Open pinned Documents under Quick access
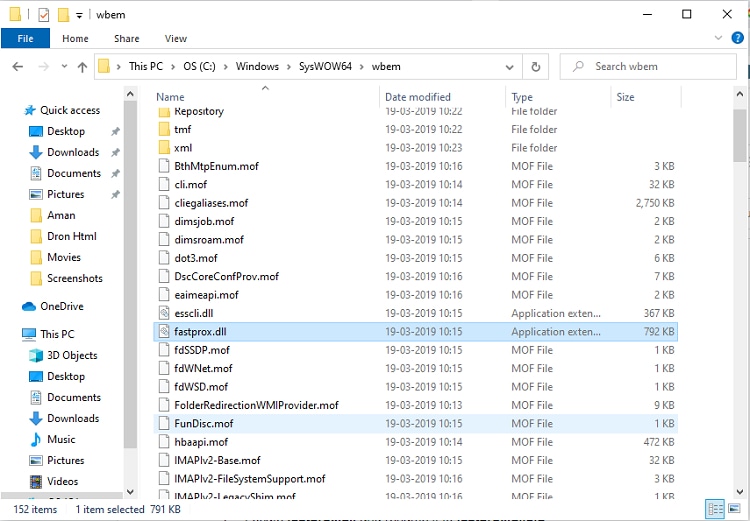Screen dimensions: 750x521 74,173
